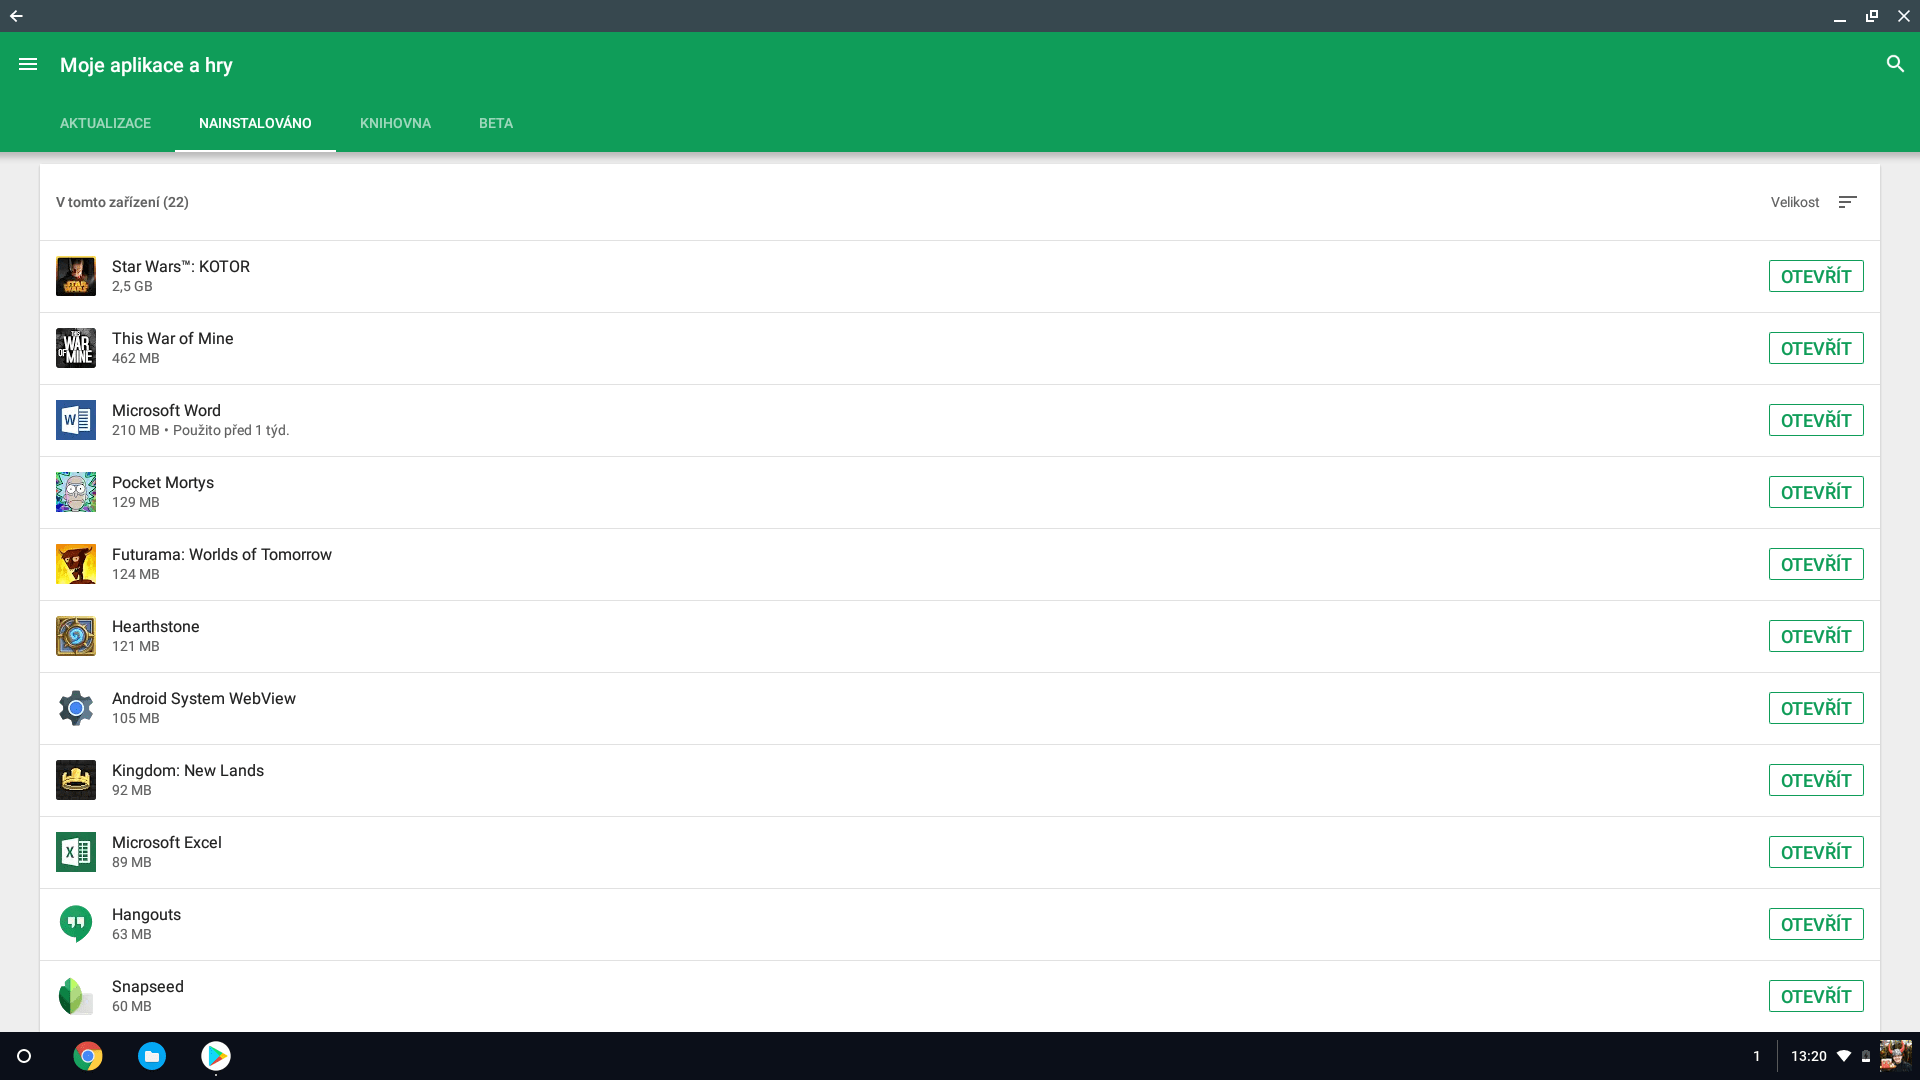Click the This War of Mine icon
Image resolution: width=1920 pixels, height=1080 pixels.
(76, 348)
